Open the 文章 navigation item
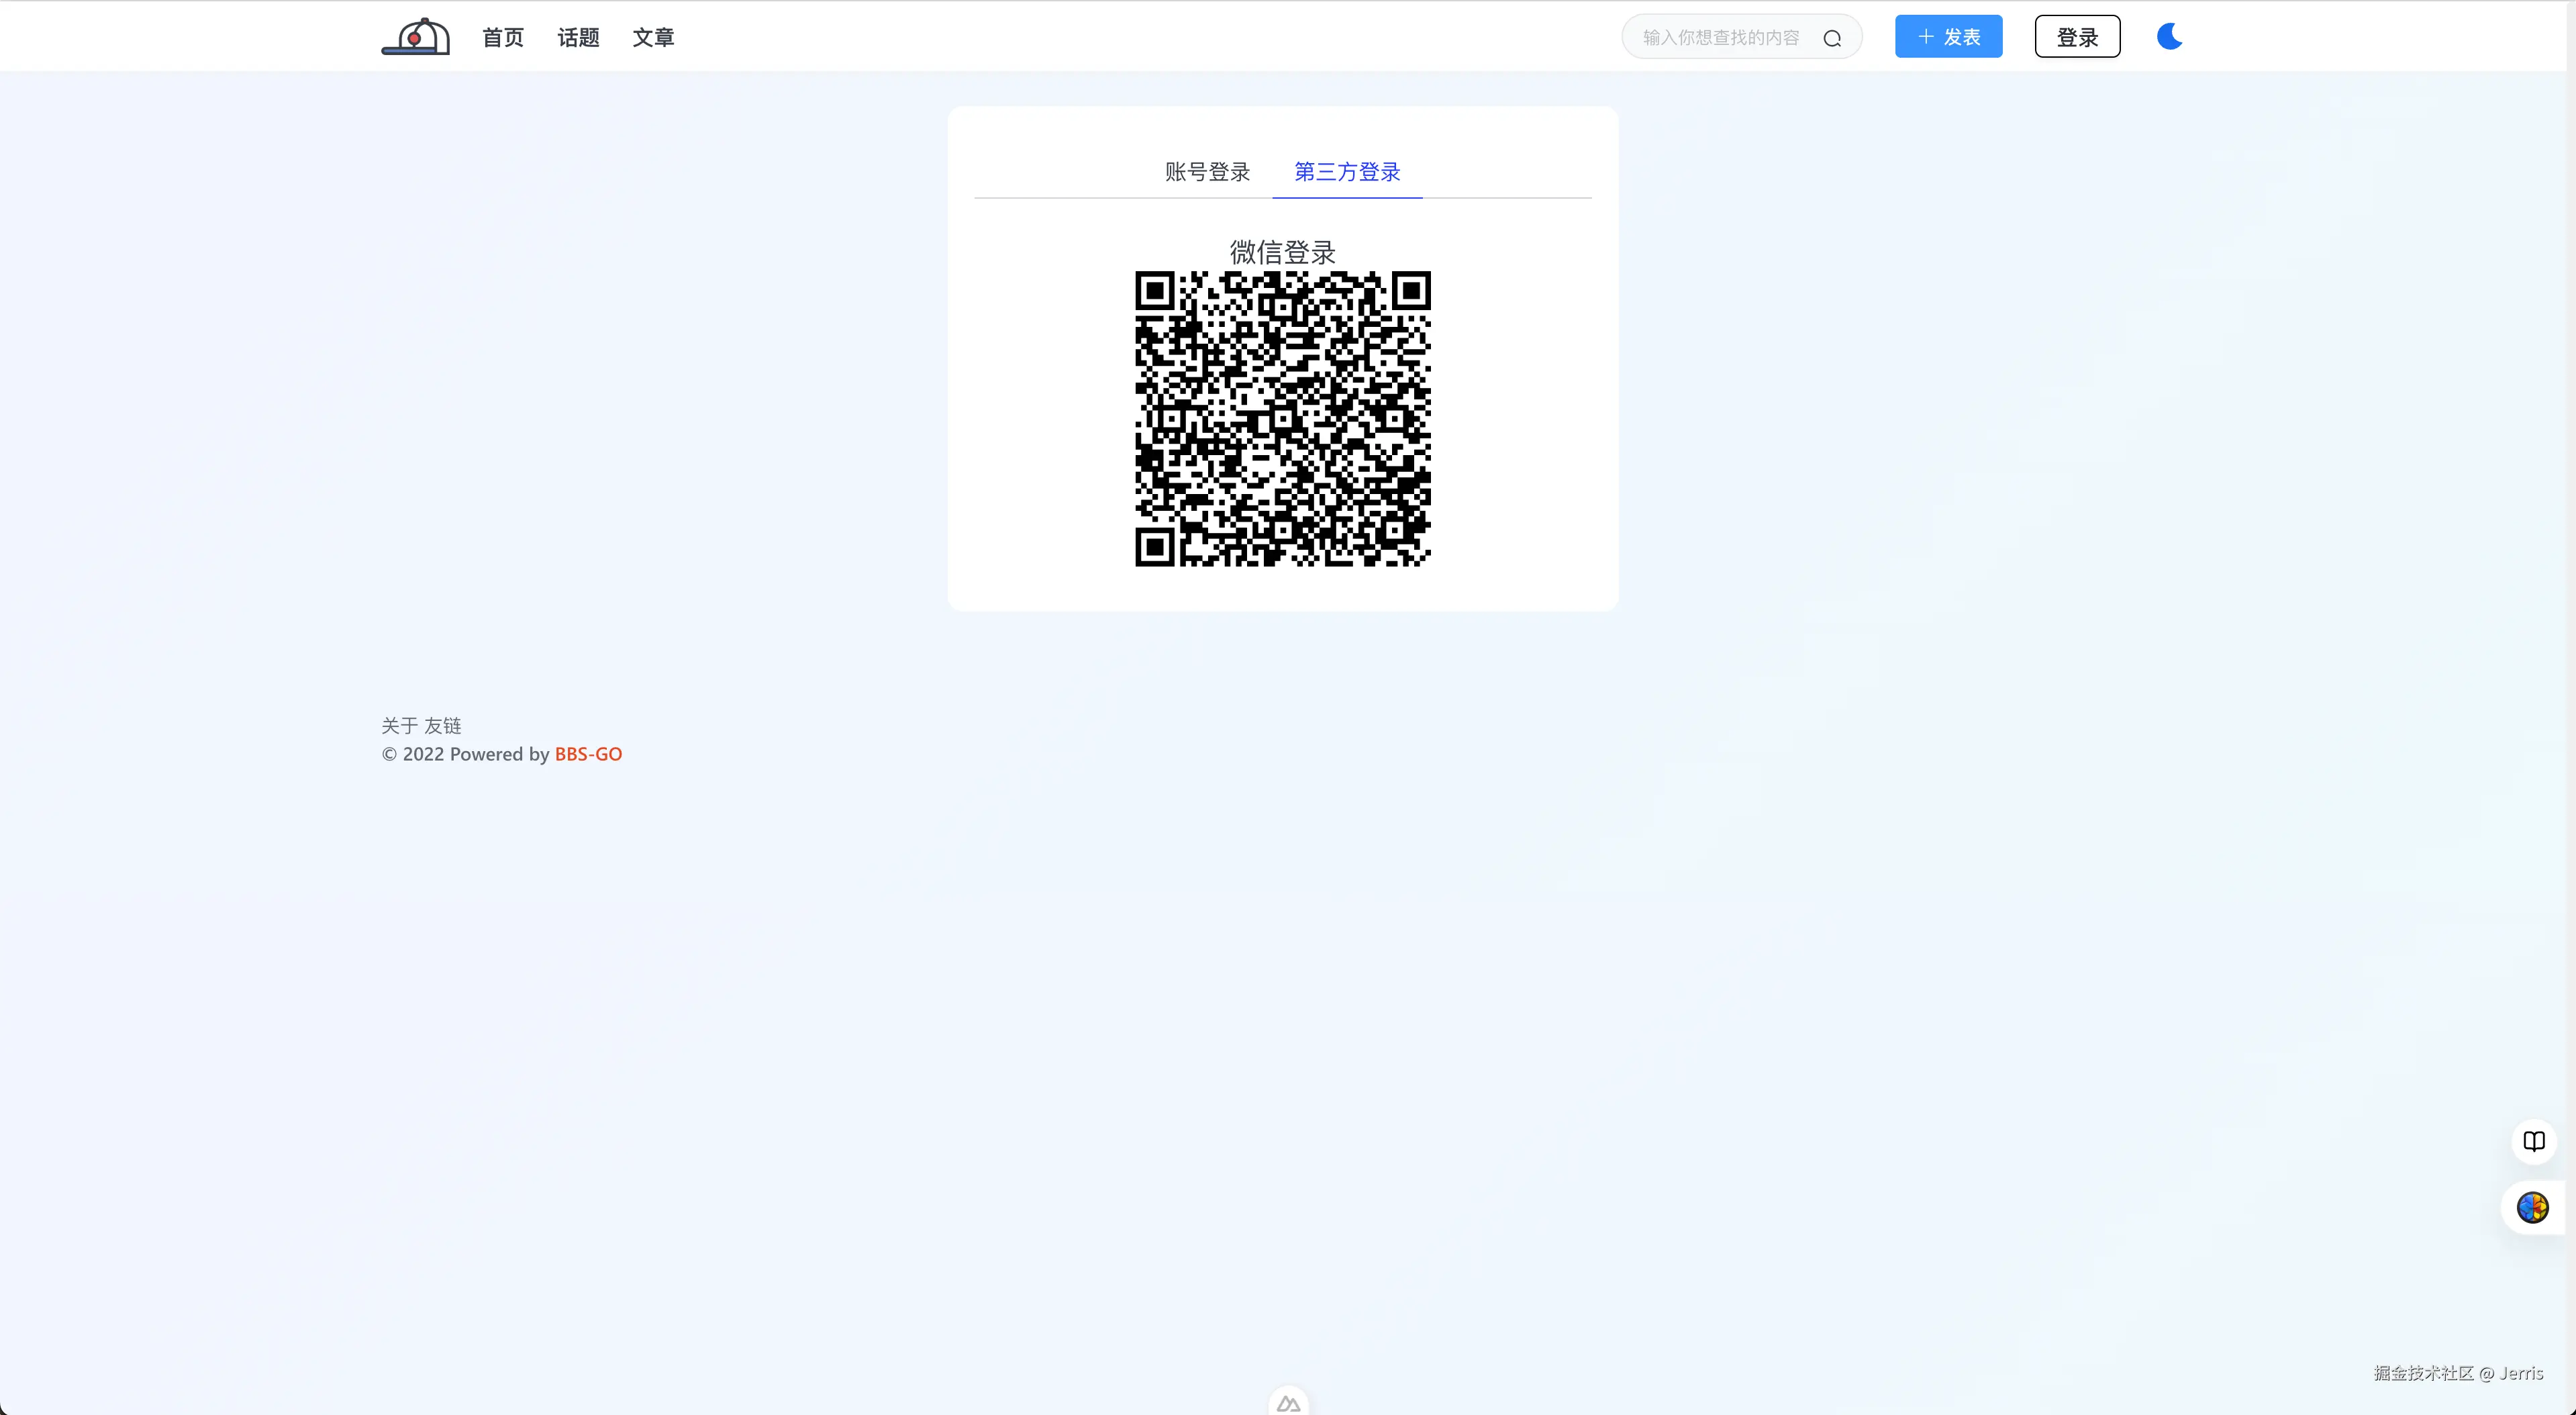Viewport: 2576px width, 1415px height. point(653,37)
